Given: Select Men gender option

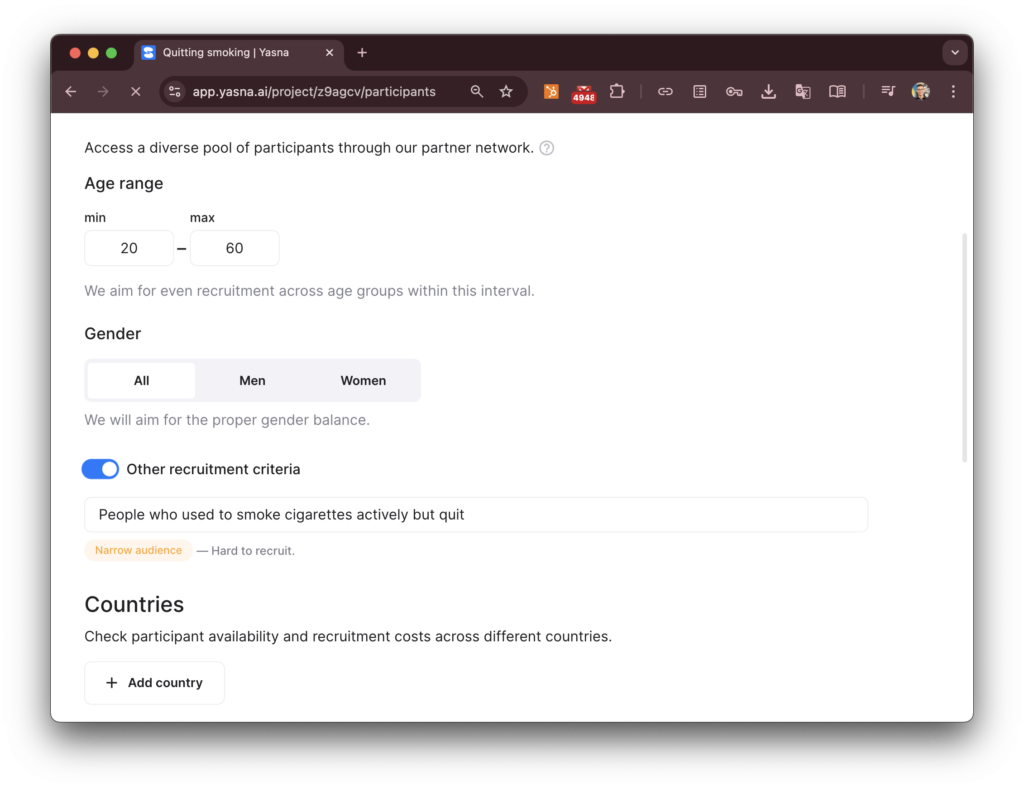Looking at the screenshot, I should point(252,381).
